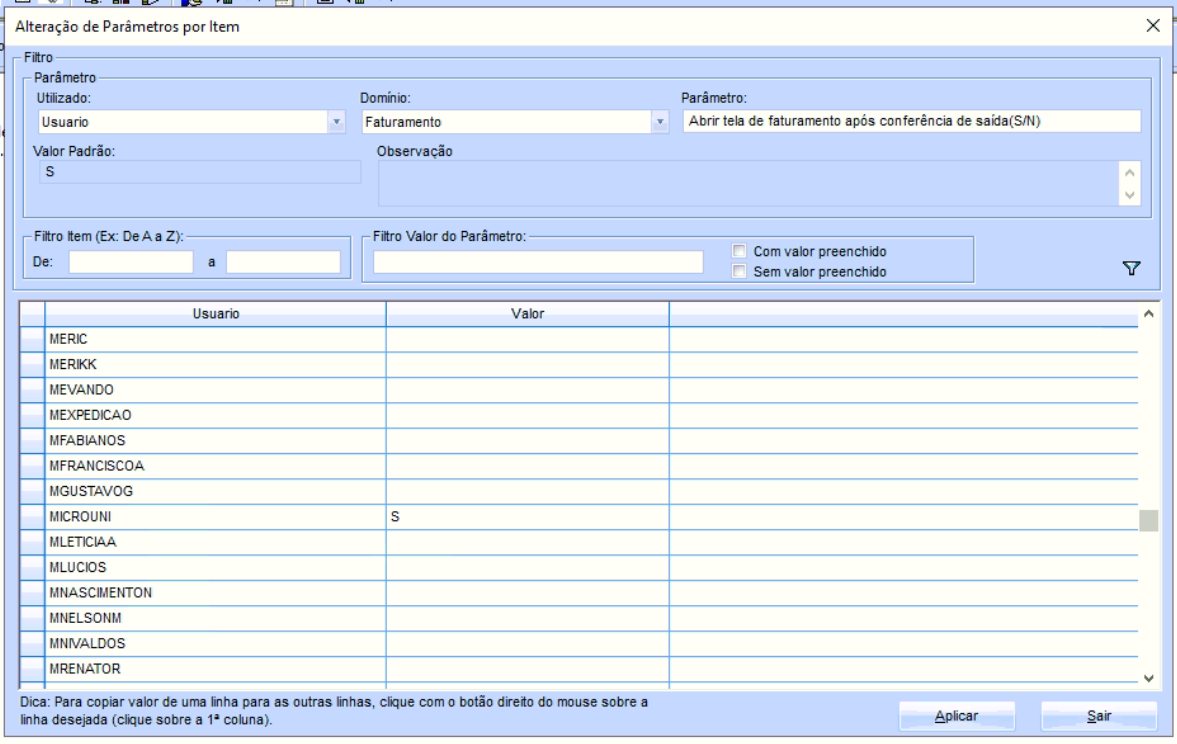Select row marker for MICROUNI

tap(32, 517)
